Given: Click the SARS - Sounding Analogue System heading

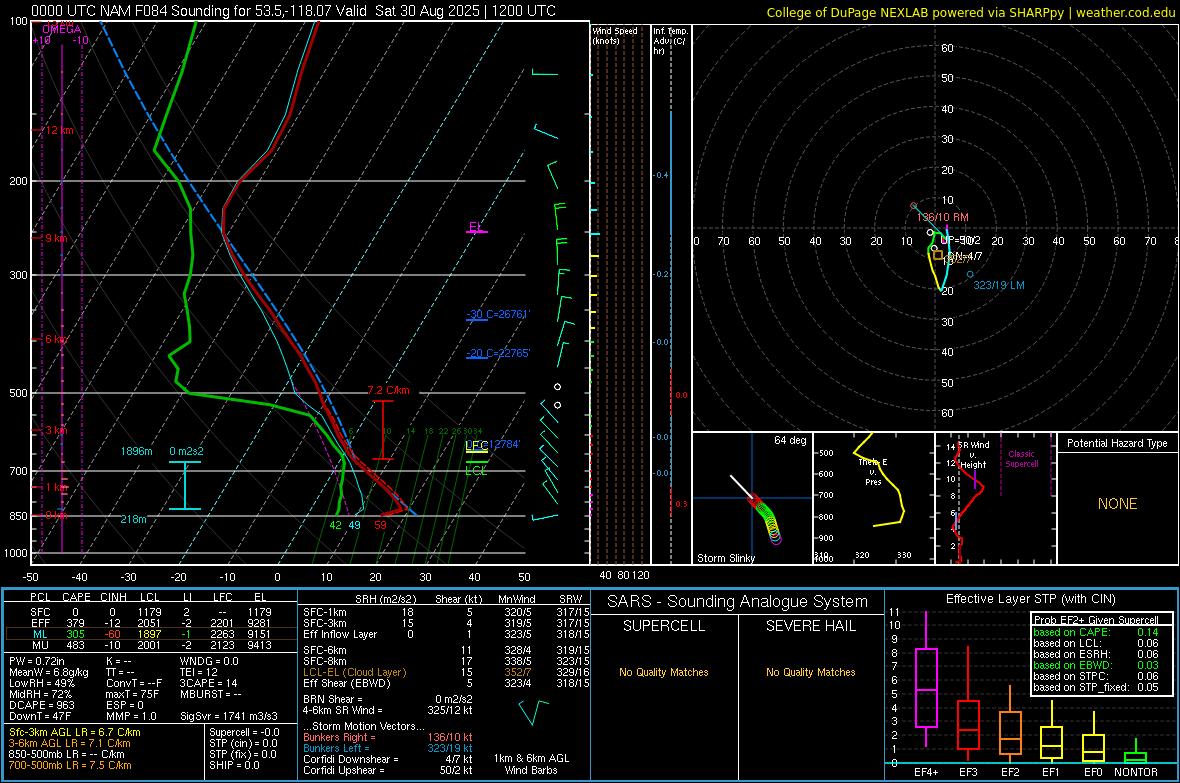Looking at the screenshot, I should [x=738, y=602].
